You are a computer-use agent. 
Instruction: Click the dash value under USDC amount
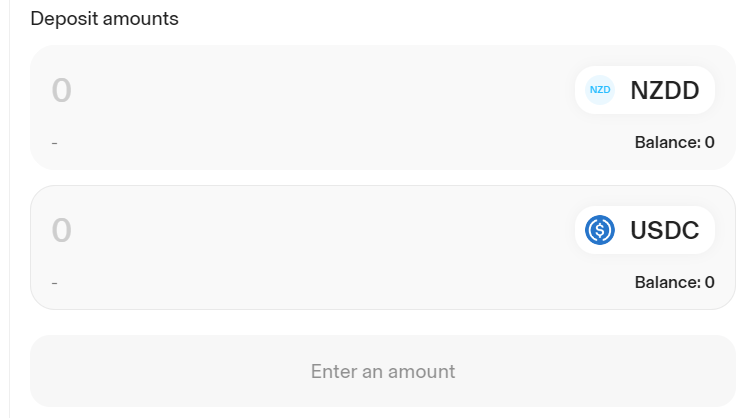54,283
